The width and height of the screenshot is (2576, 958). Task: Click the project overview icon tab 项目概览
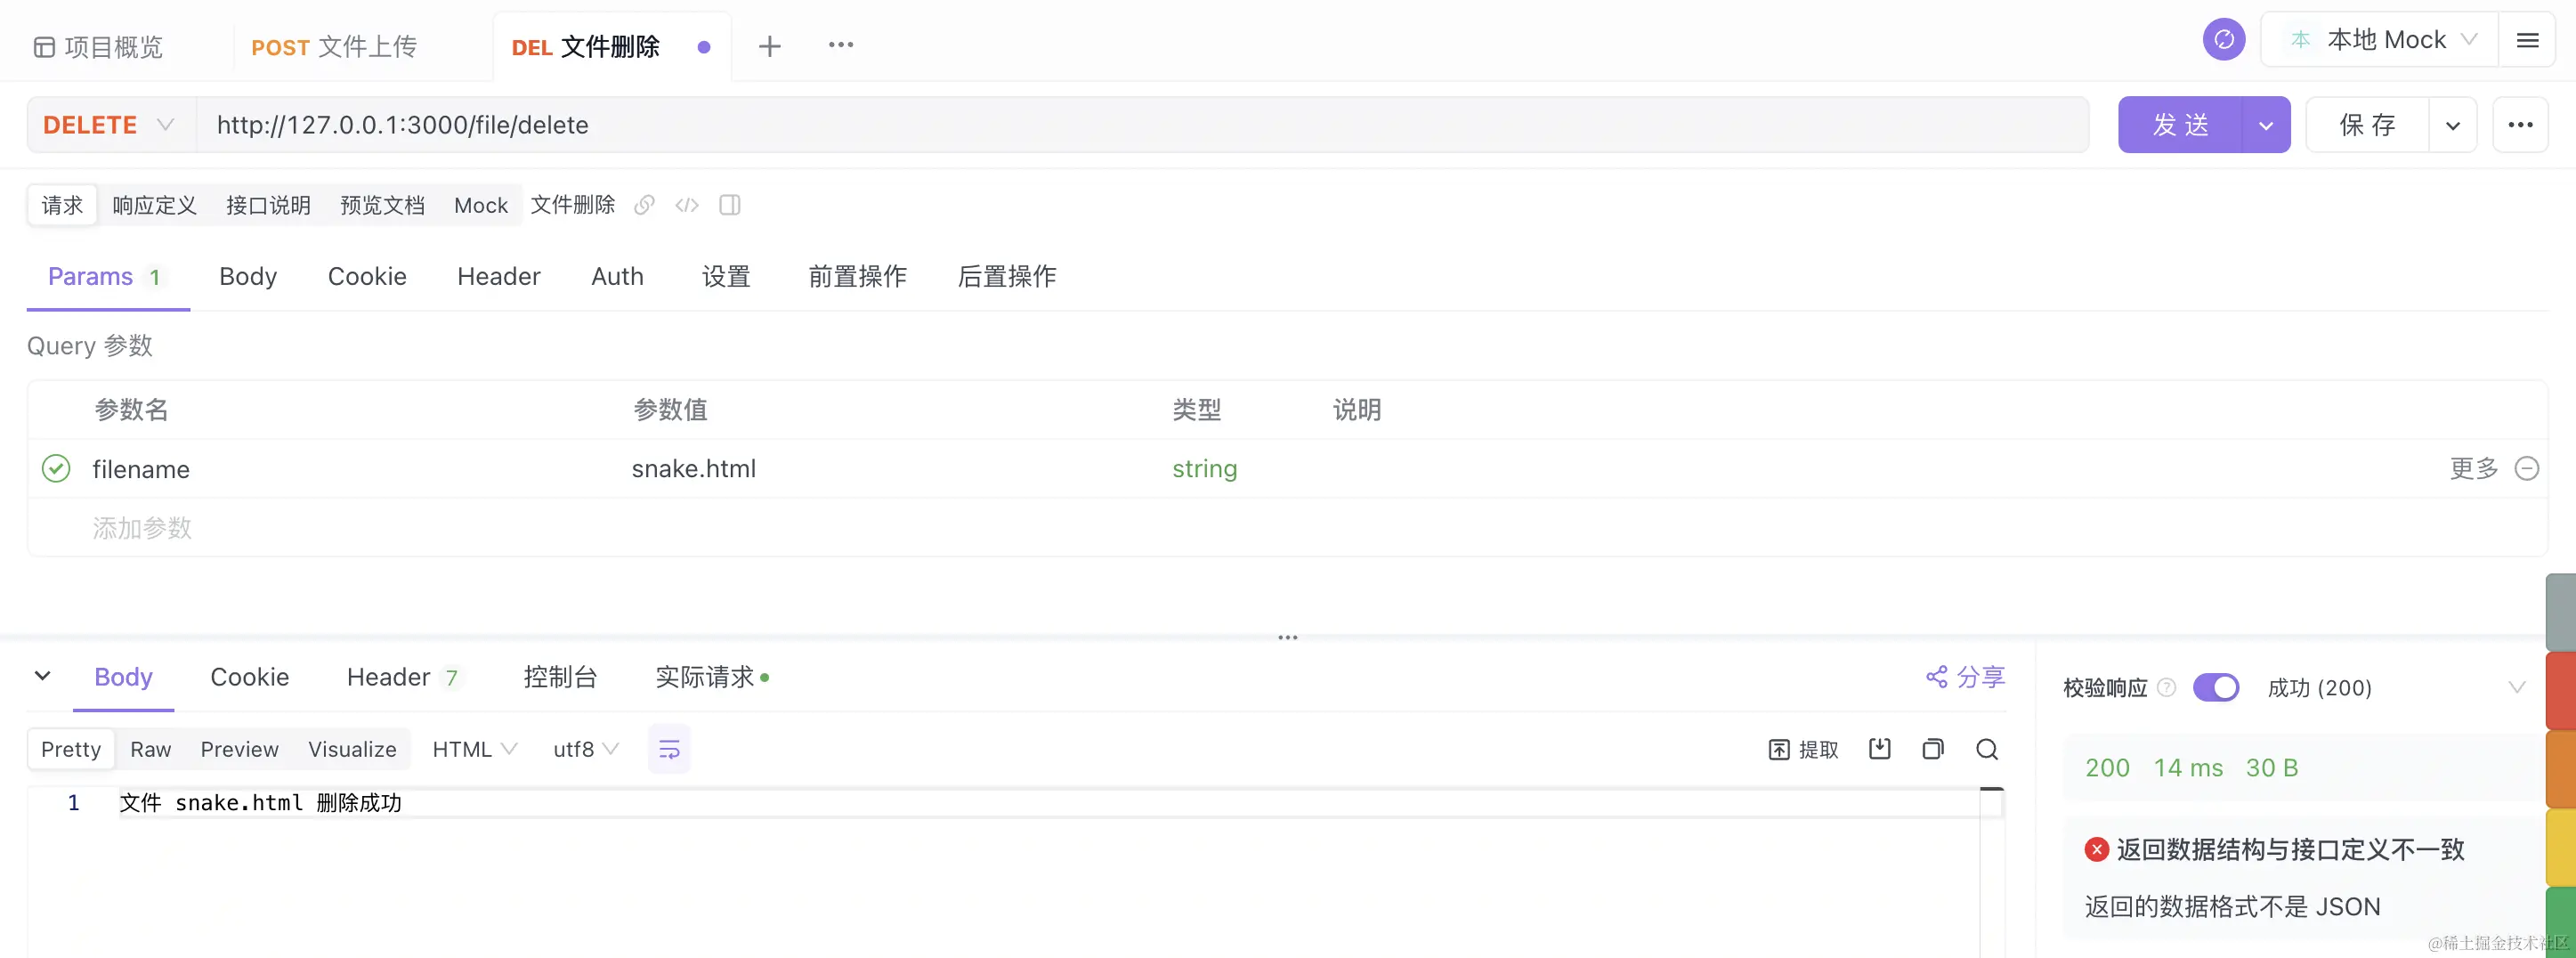coord(98,47)
